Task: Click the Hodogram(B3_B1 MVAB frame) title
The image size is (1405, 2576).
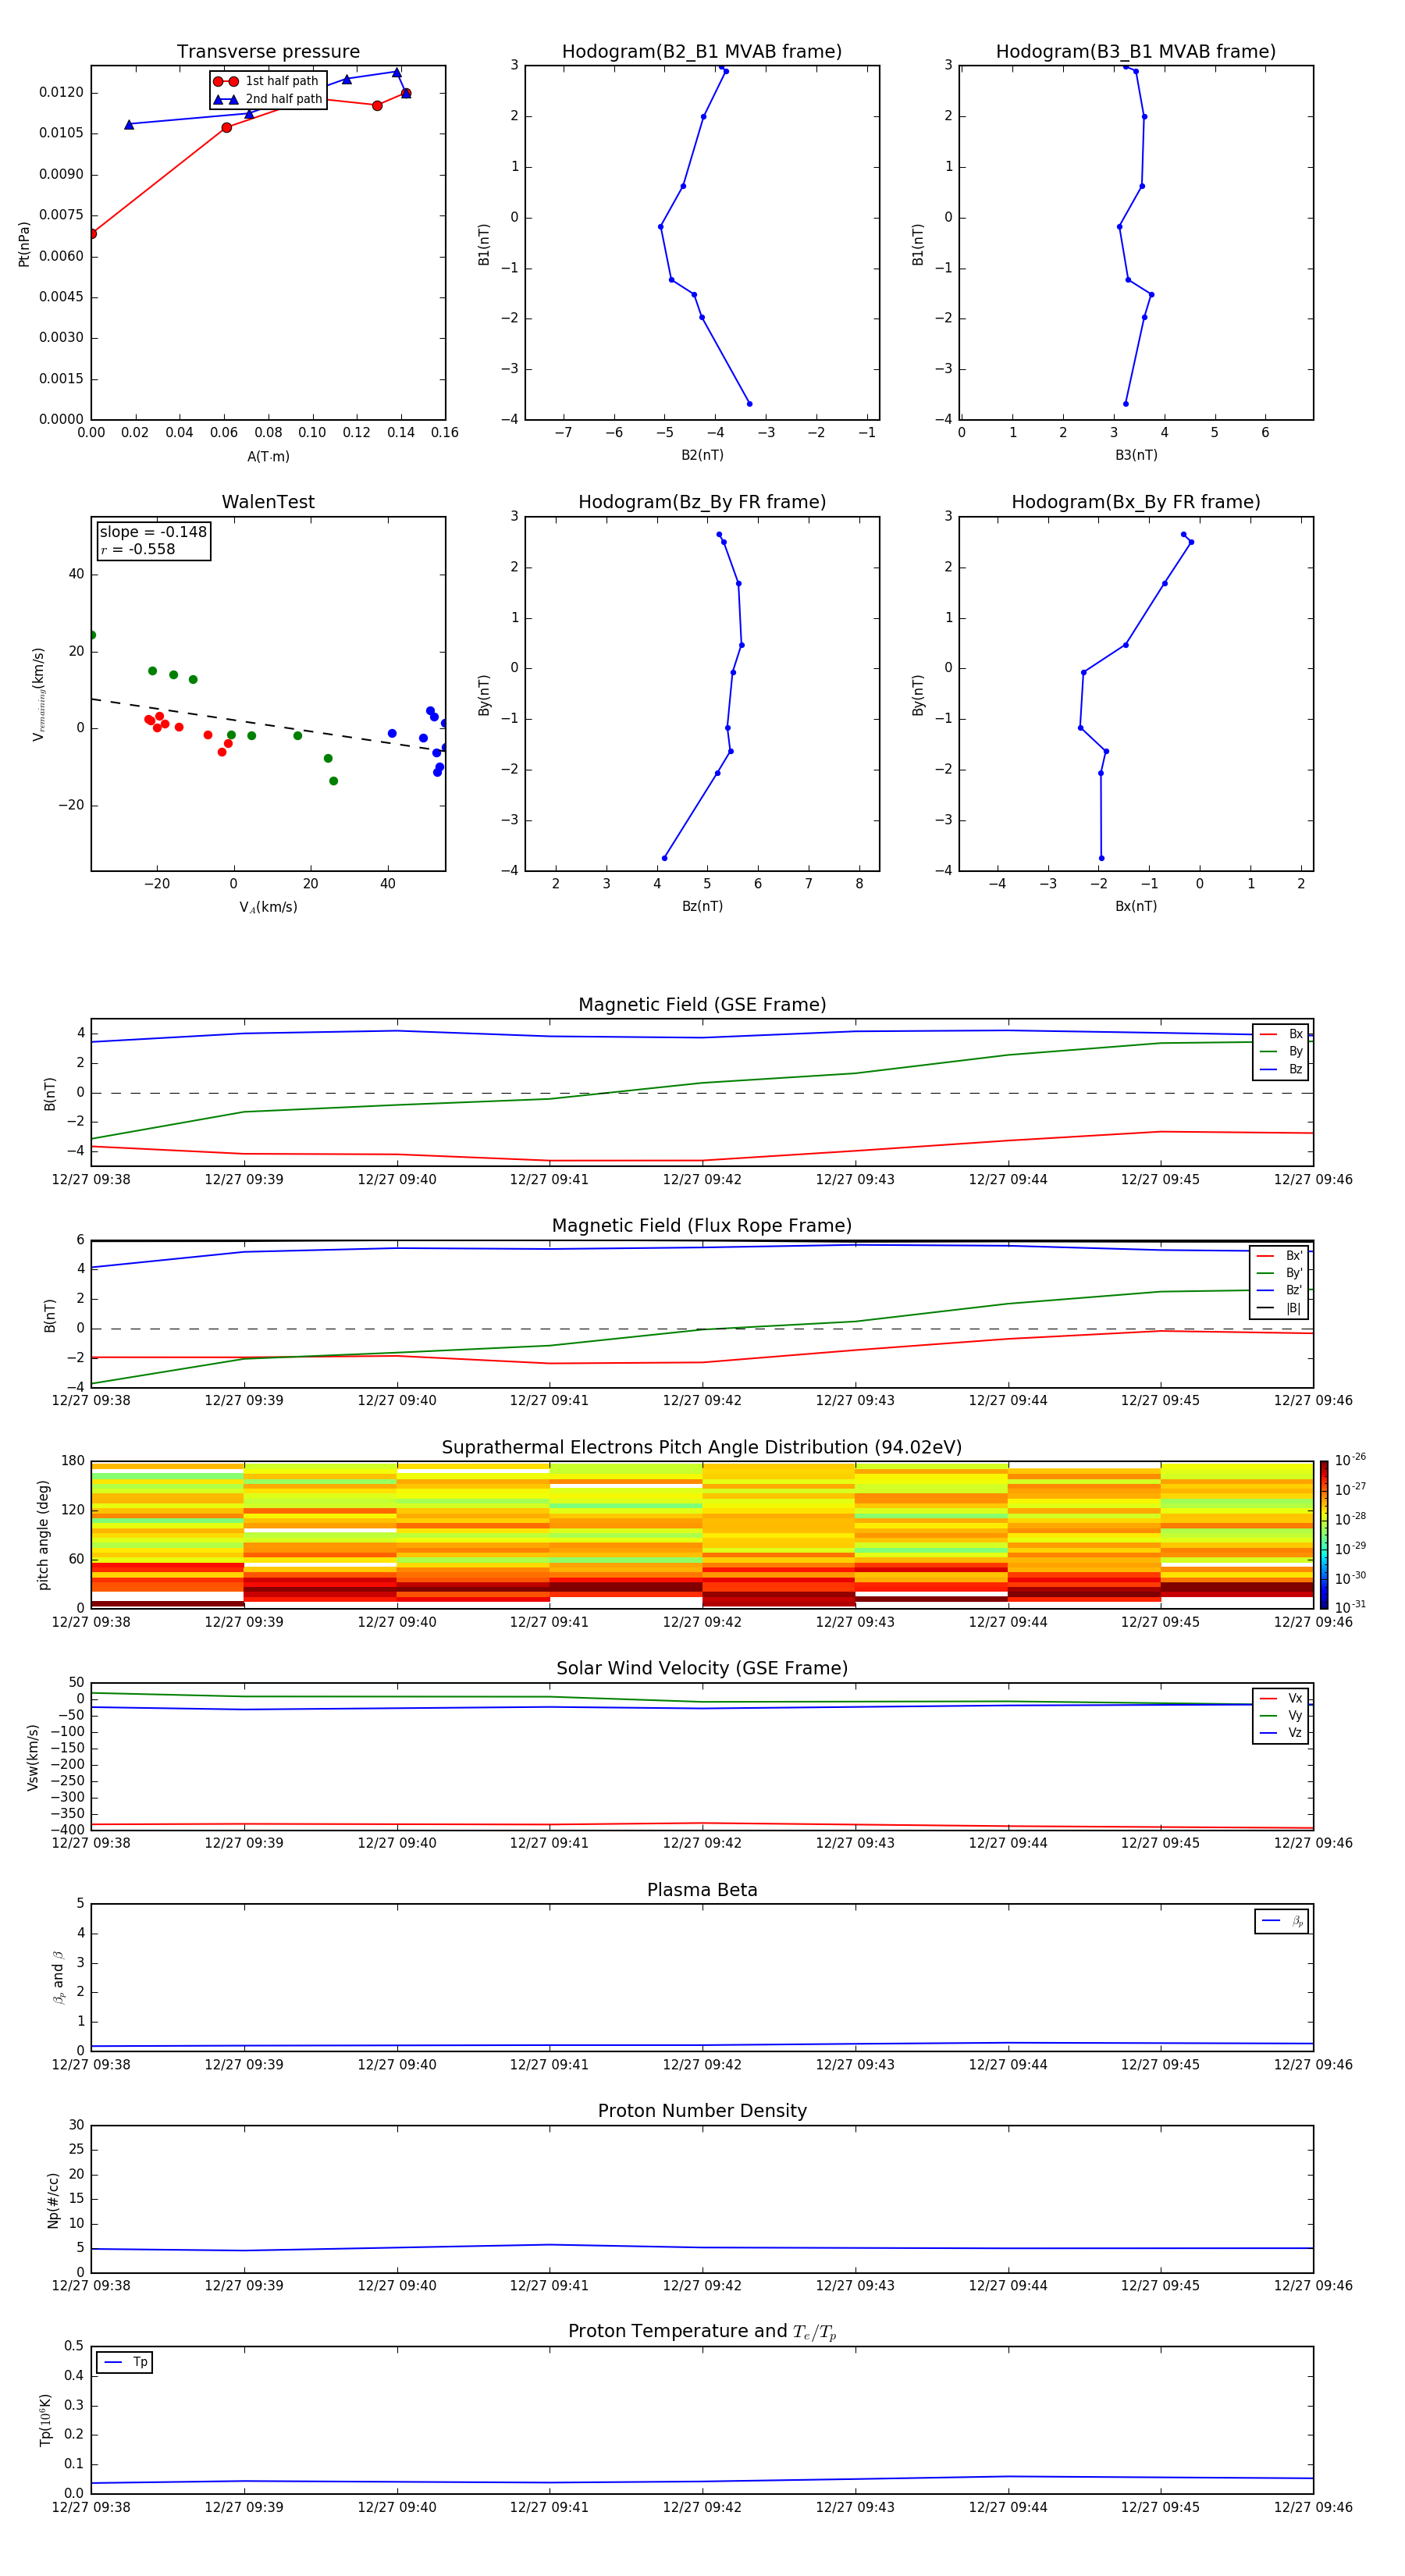Action: [x=1136, y=52]
